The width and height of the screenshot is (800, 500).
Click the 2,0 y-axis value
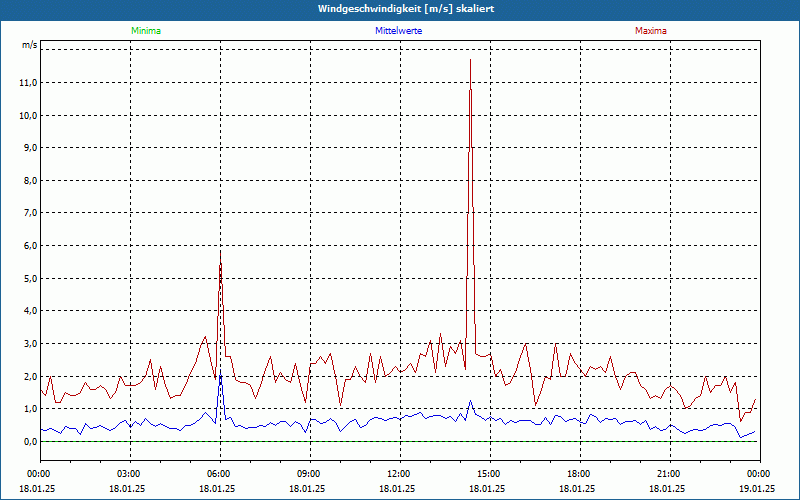(31, 377)
